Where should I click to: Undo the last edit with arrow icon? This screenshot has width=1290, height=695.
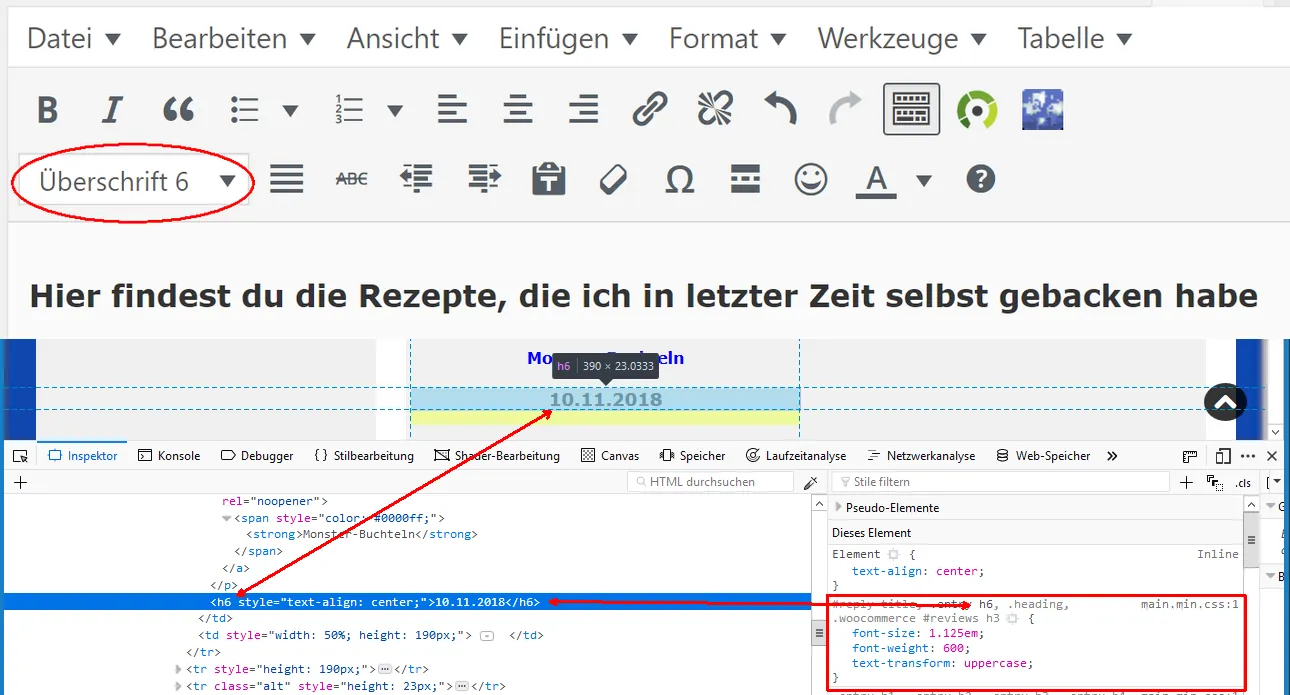[780, 108]
